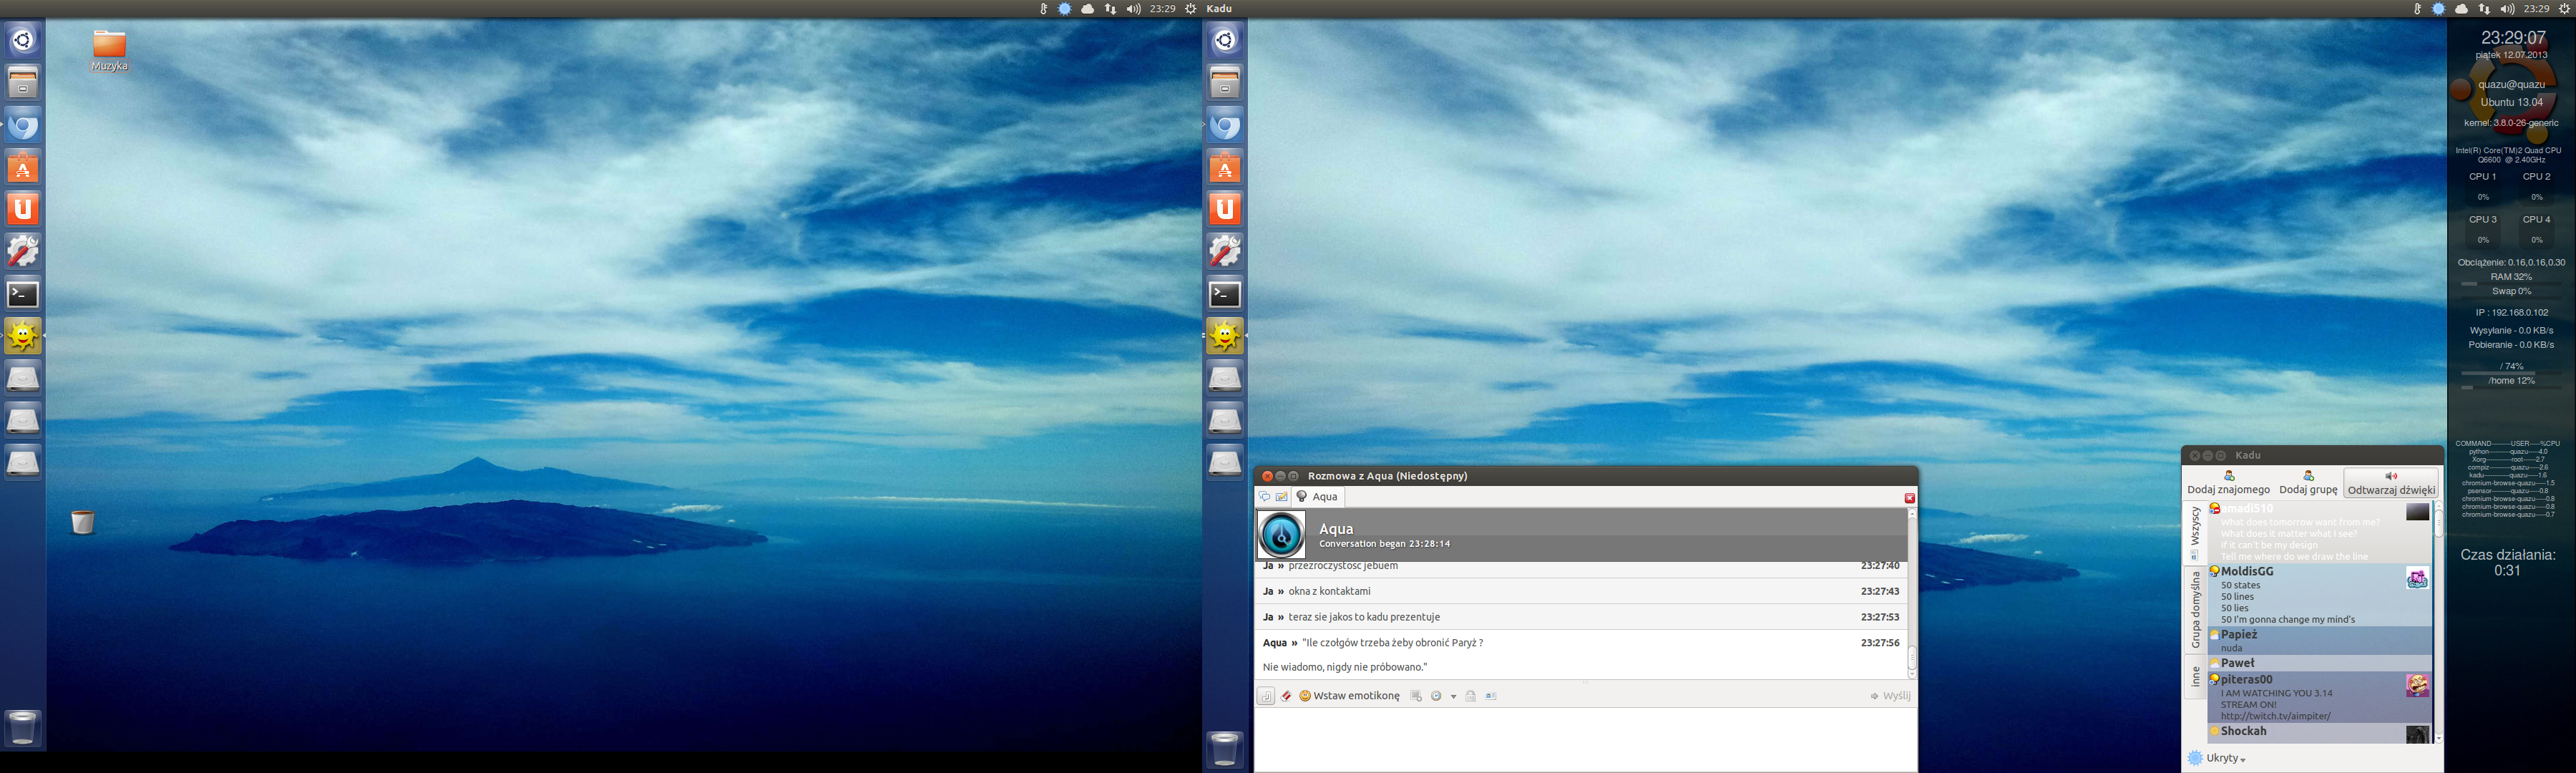Open the history clock dropdown arrow
This screenshot has height=773, width=2576.
tap(1453, 697)
